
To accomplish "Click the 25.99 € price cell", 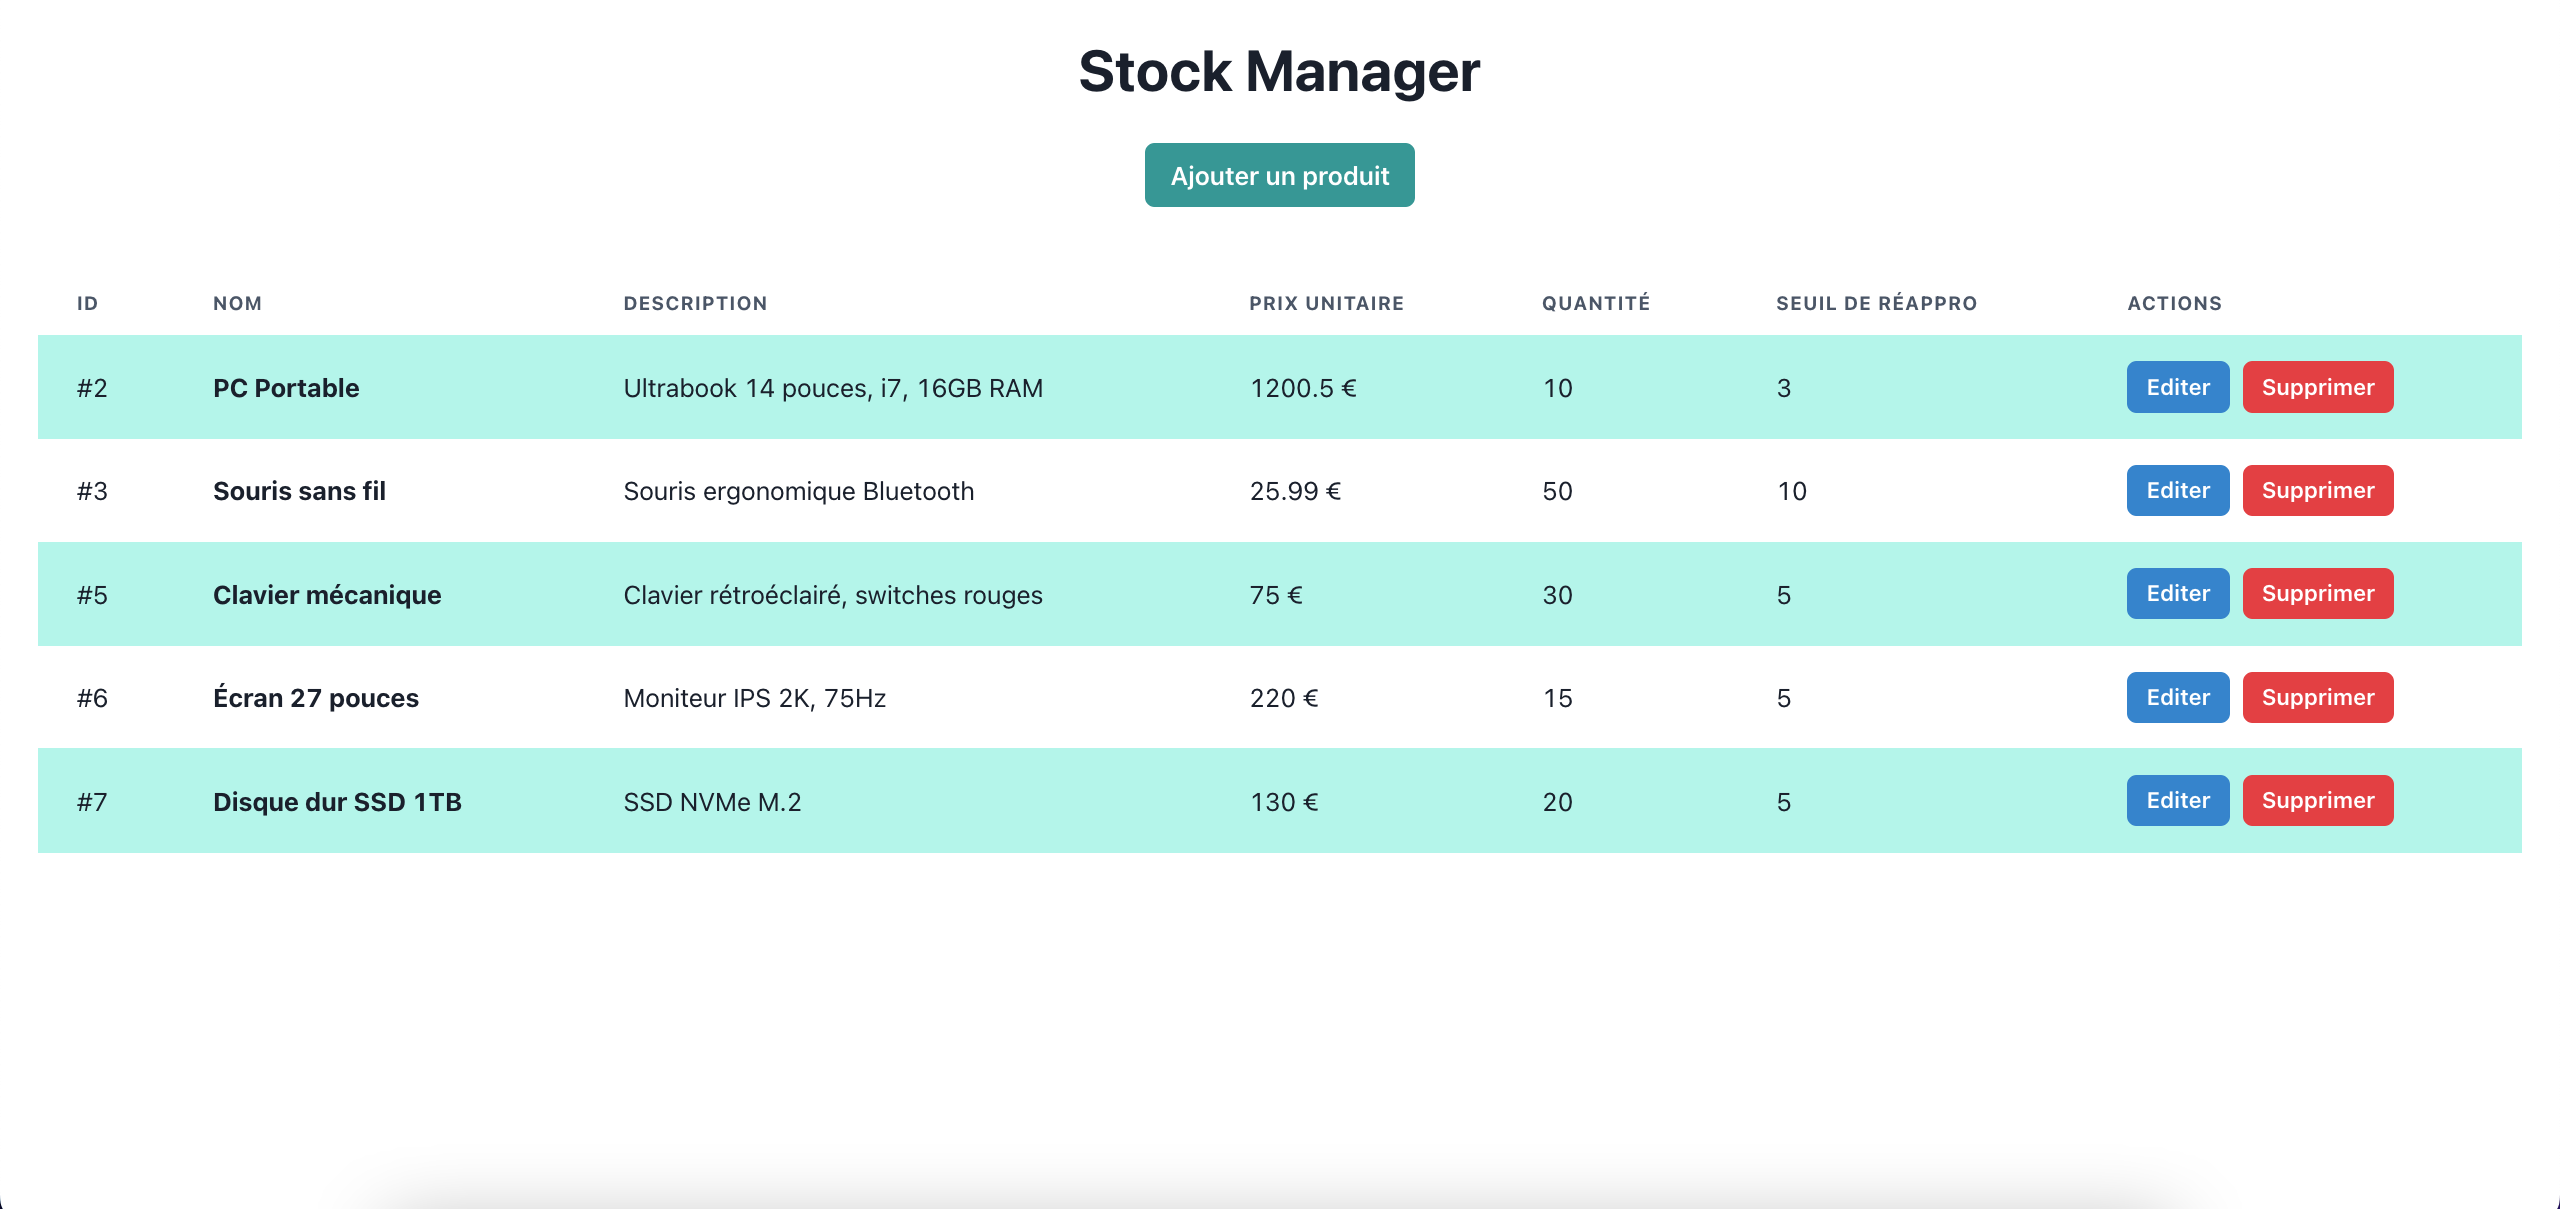I will [1295, 491].
